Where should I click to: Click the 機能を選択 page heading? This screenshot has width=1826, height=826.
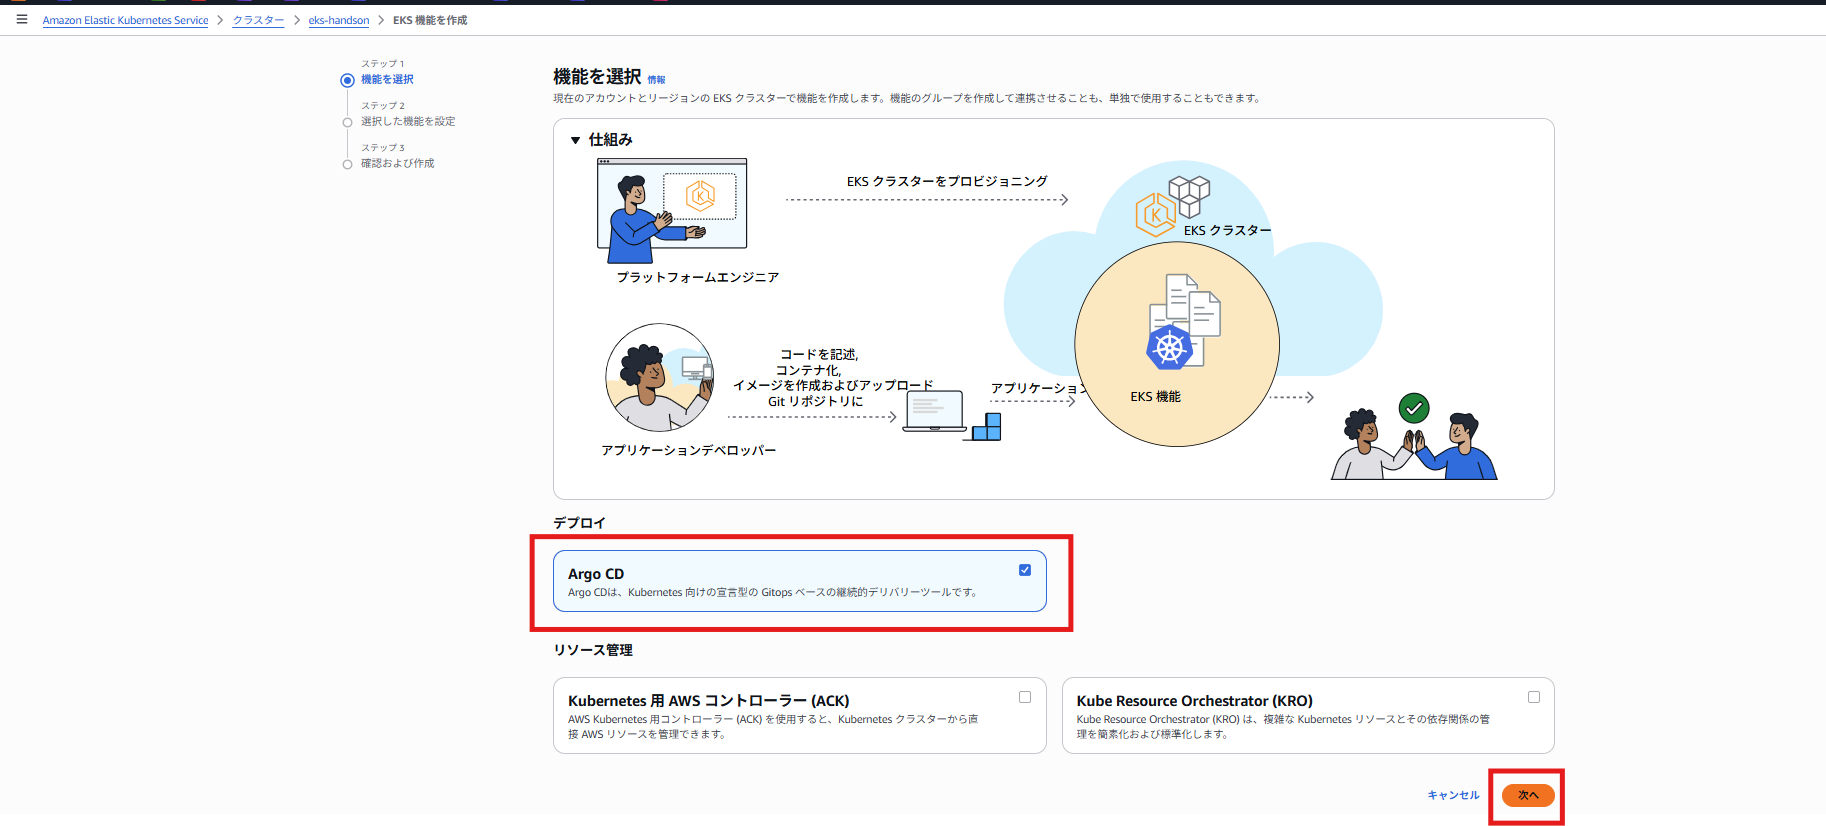point(597,77)
